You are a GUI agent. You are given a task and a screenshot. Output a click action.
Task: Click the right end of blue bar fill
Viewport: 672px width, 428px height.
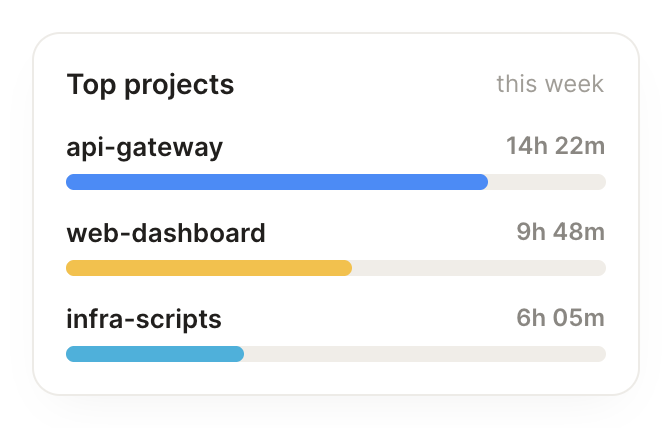coord(483,182)
